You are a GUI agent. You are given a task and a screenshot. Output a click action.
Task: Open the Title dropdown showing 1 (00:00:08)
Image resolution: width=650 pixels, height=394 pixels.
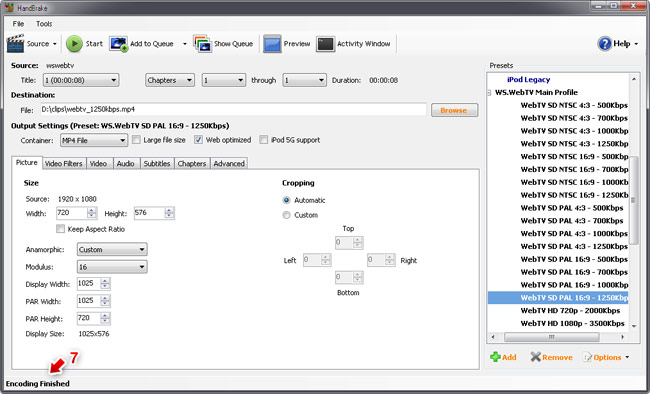(81, 80)
